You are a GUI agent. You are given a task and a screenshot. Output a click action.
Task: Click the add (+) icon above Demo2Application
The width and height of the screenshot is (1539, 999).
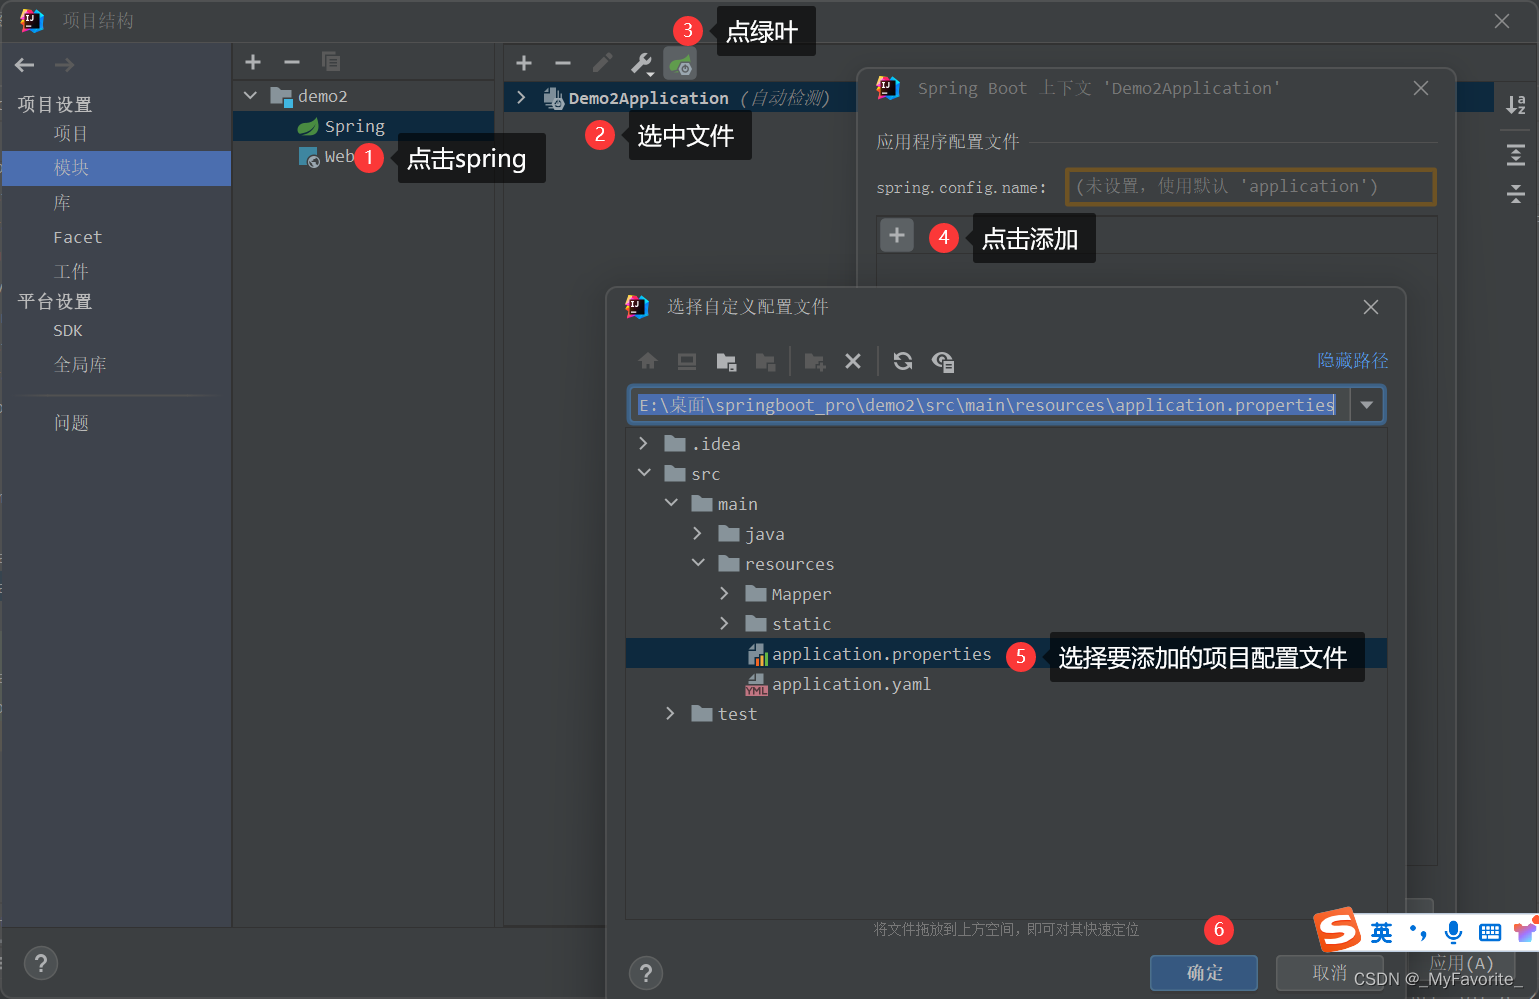point(524,62)
